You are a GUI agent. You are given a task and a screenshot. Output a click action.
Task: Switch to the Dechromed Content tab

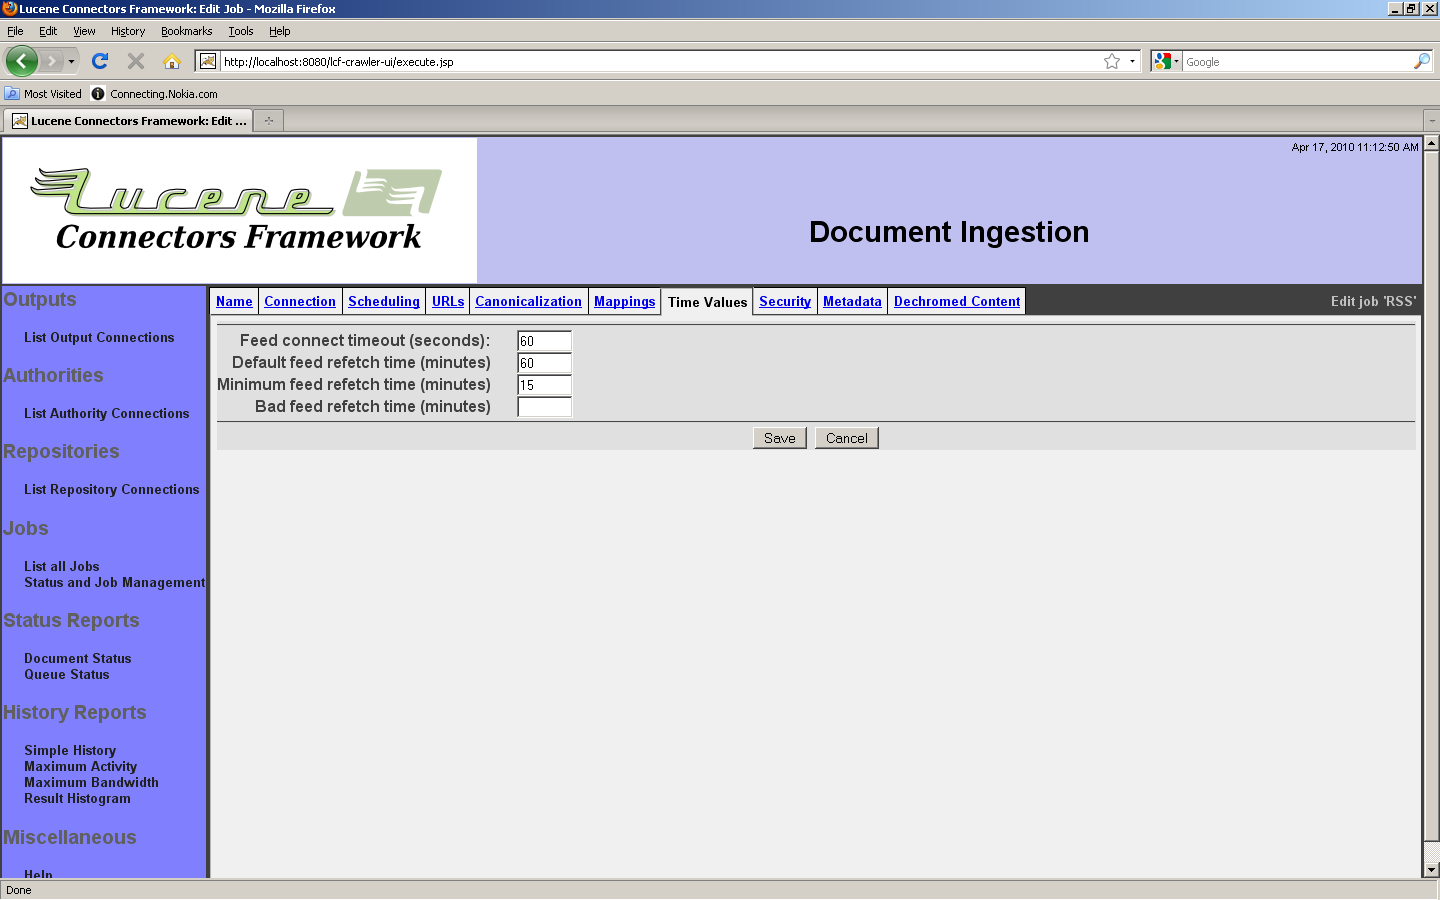point(956,301)
